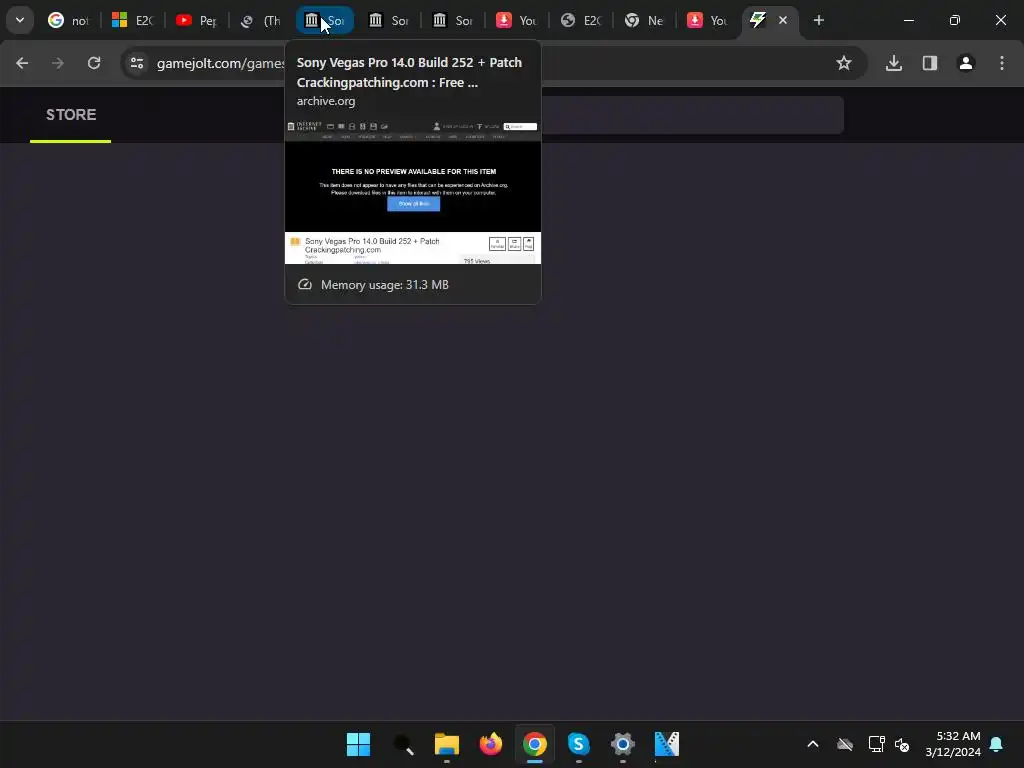The width and height of the screenshot is (1024, 768).
Task: Reload the current page
Action: (94, 63)
